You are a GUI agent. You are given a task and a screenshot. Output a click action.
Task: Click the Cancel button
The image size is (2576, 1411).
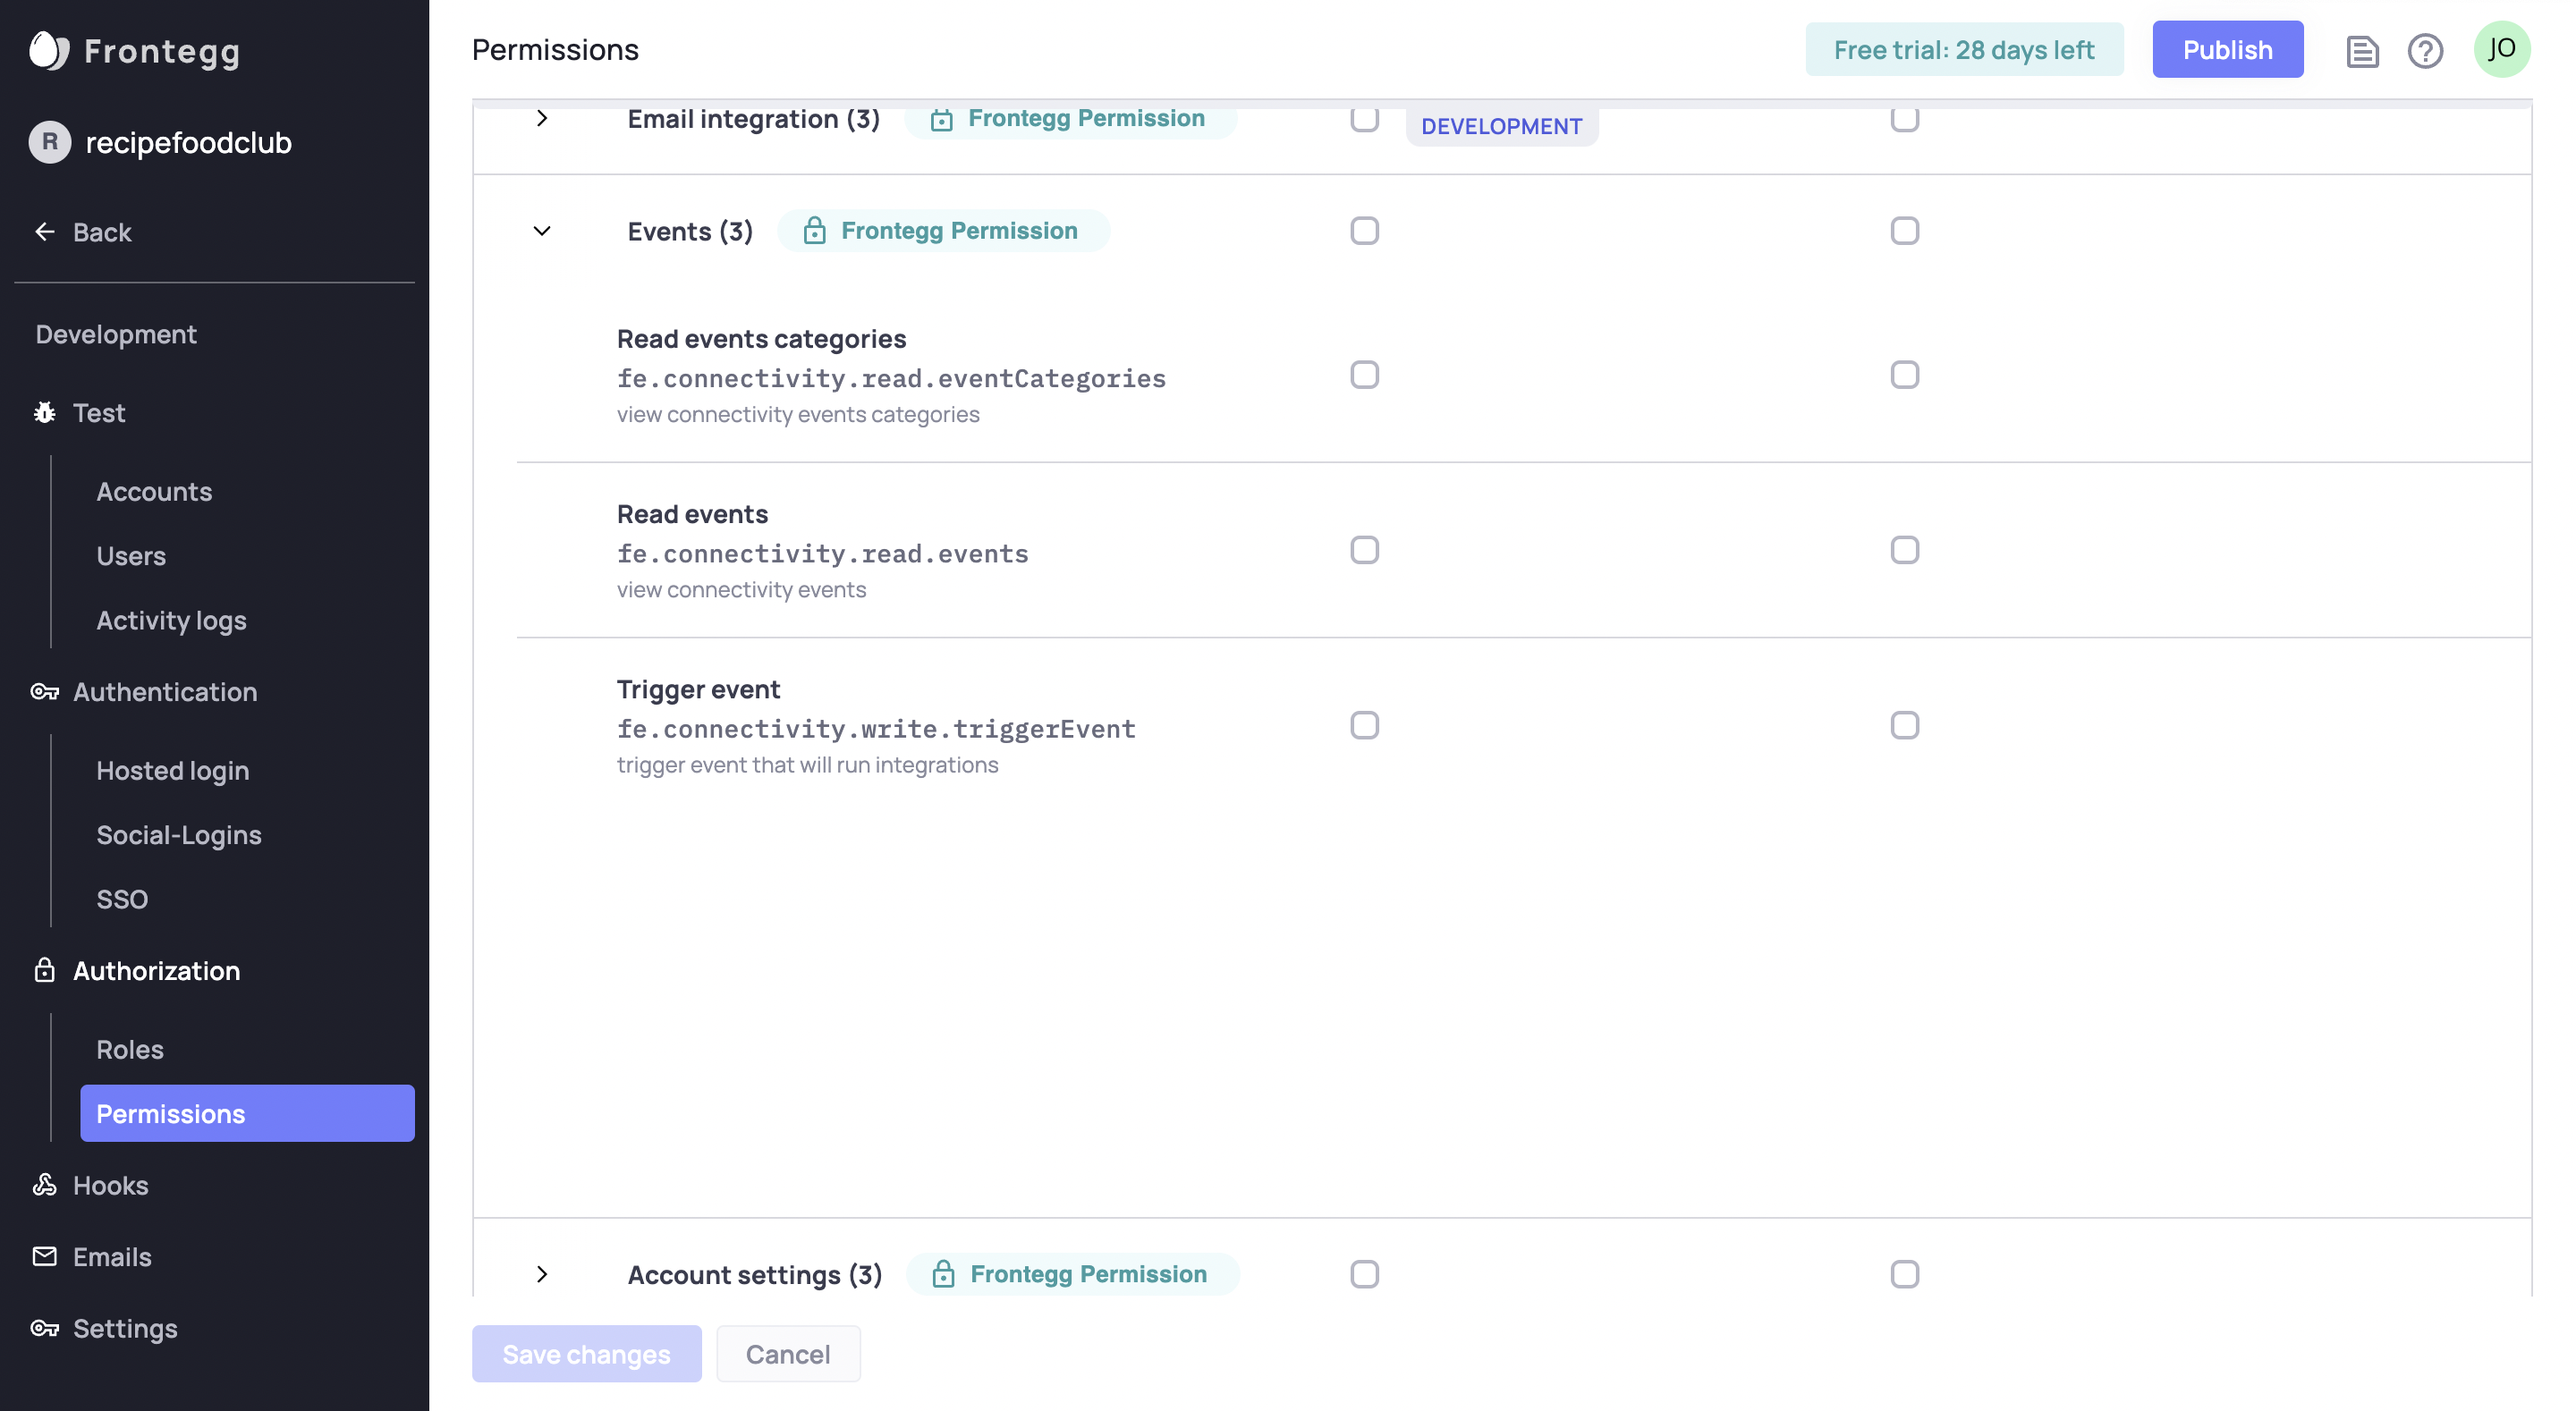[787, 1354]
